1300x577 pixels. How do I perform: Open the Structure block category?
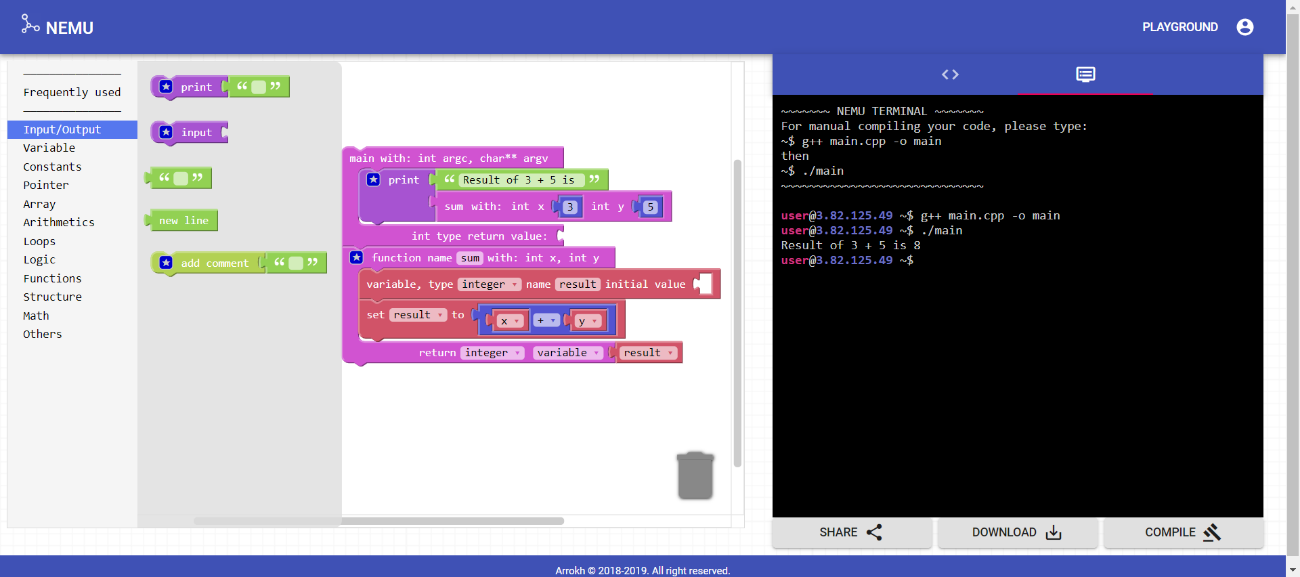coord(72,297)
